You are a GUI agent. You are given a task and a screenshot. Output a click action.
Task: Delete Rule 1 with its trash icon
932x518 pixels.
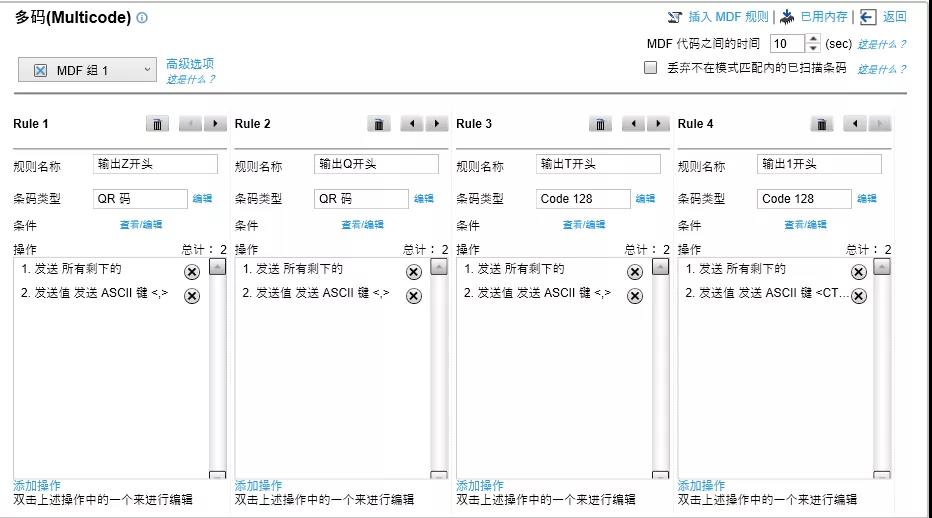(x=158, y=124)
